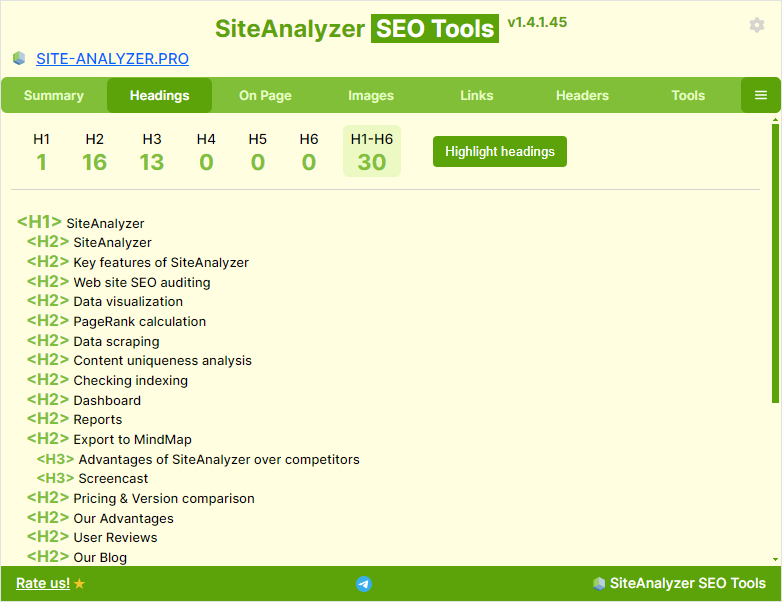This screenshot has height=602, width=782.
Task: Click the Rate us! link
Action: point(43,583)
